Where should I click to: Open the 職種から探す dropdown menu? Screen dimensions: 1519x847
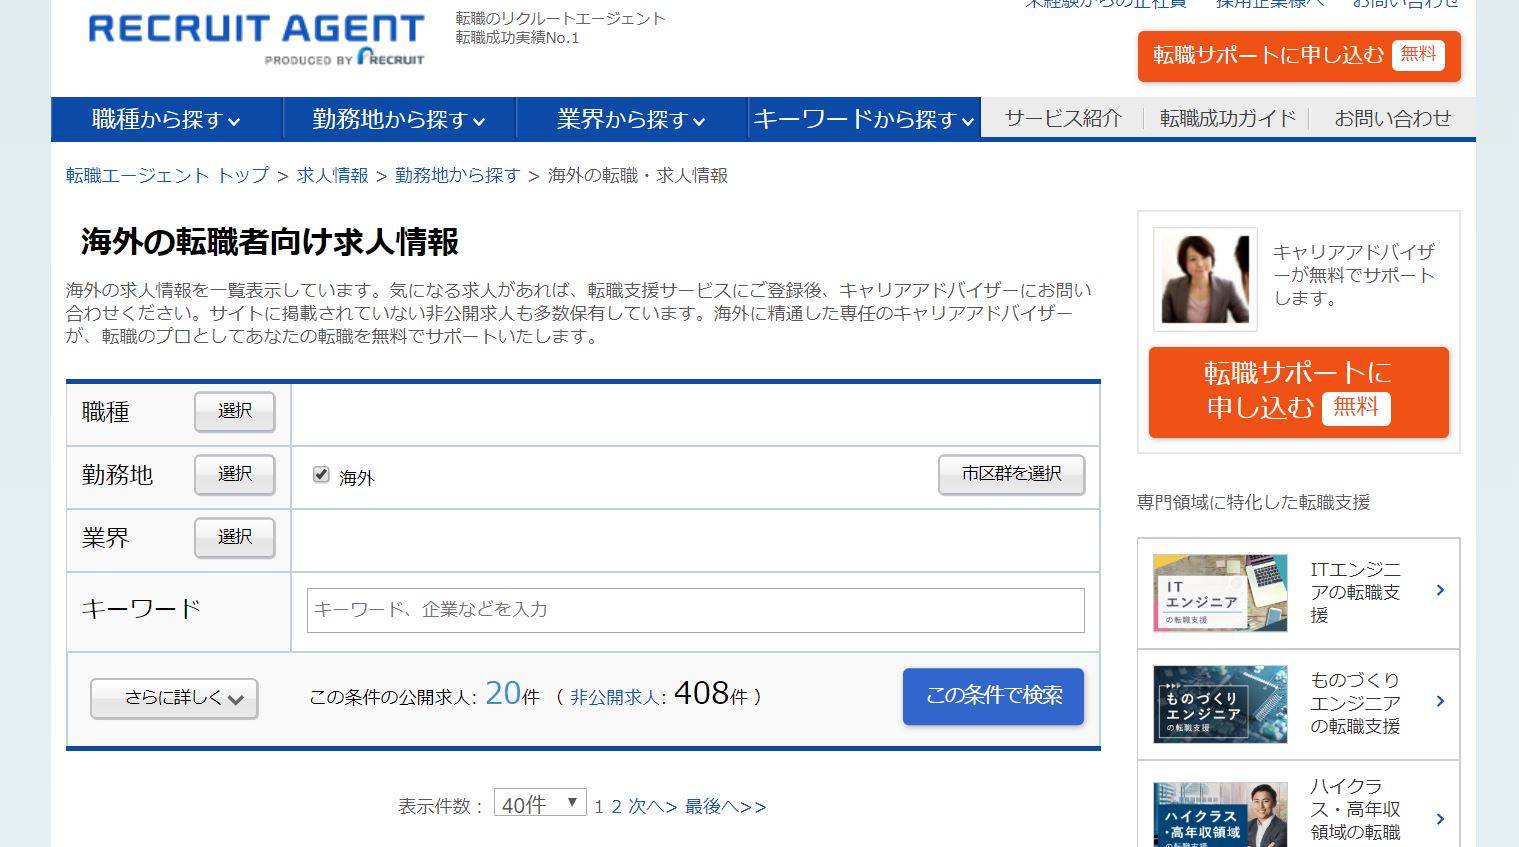coord(167,119)
